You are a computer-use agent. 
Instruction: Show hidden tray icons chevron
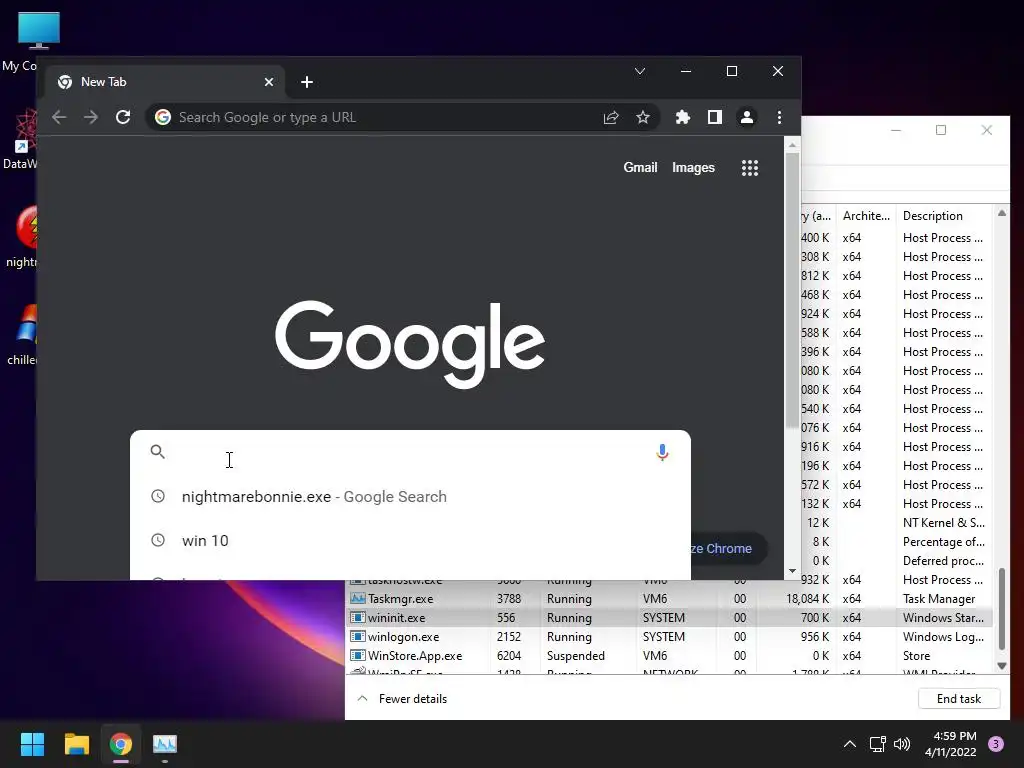tap(850, 744)
